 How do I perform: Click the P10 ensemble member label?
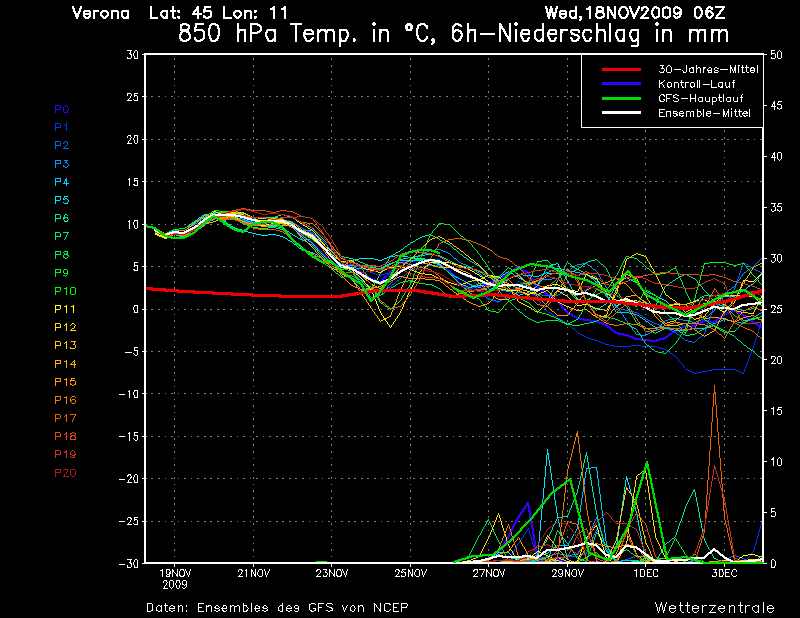65,291
